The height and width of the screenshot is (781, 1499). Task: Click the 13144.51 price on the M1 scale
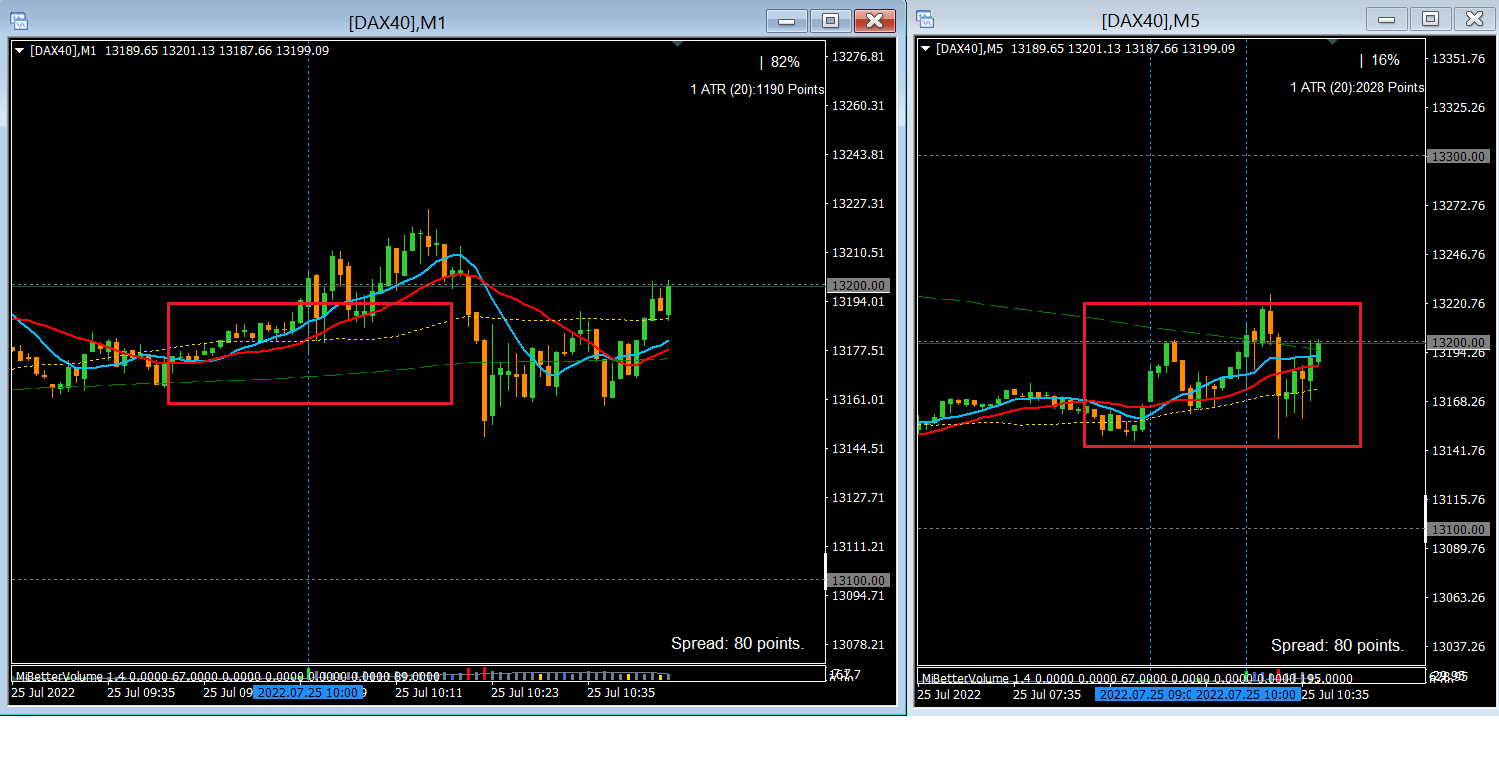point(858,449)
